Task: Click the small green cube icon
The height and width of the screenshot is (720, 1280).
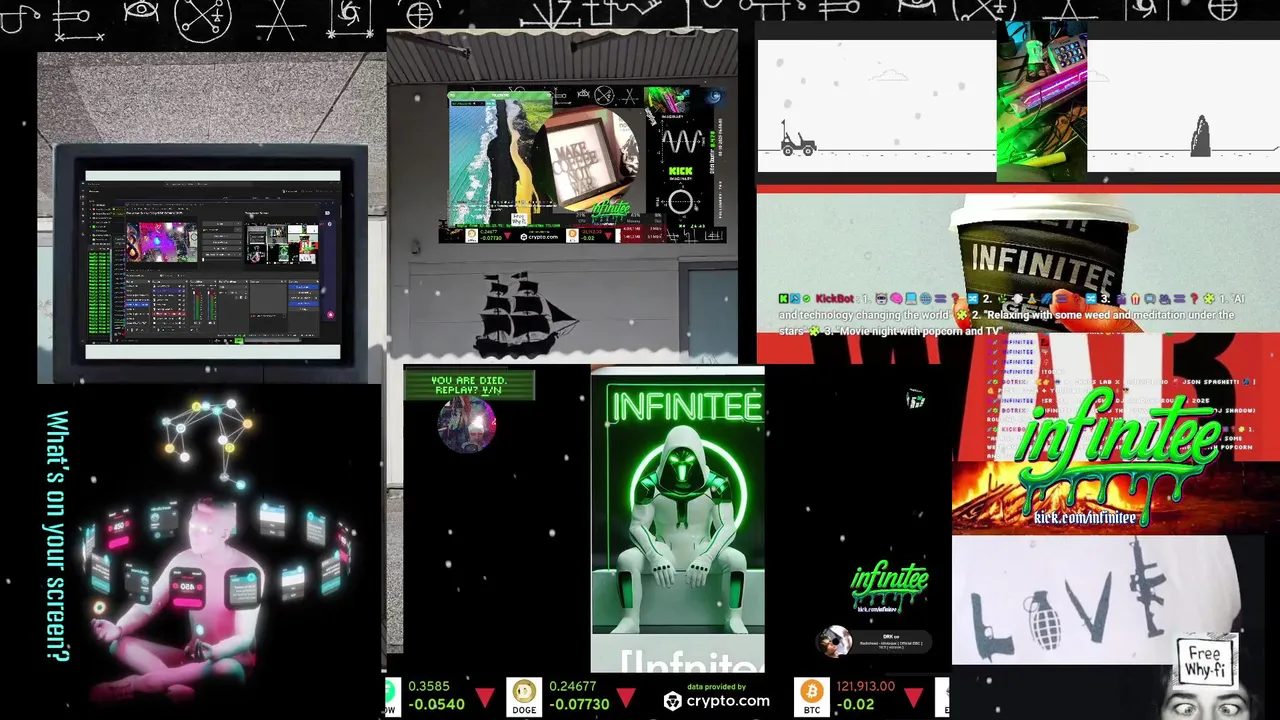Action: tap(915, 400)
